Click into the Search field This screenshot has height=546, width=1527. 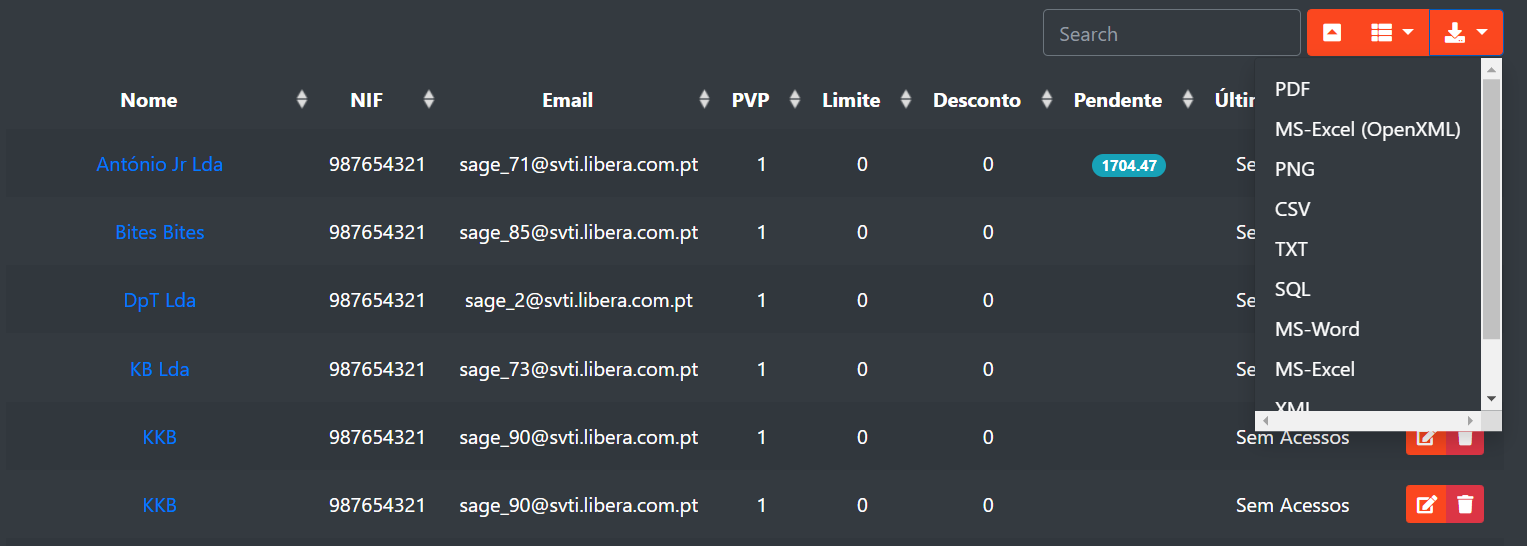[x=1171, y=33]
